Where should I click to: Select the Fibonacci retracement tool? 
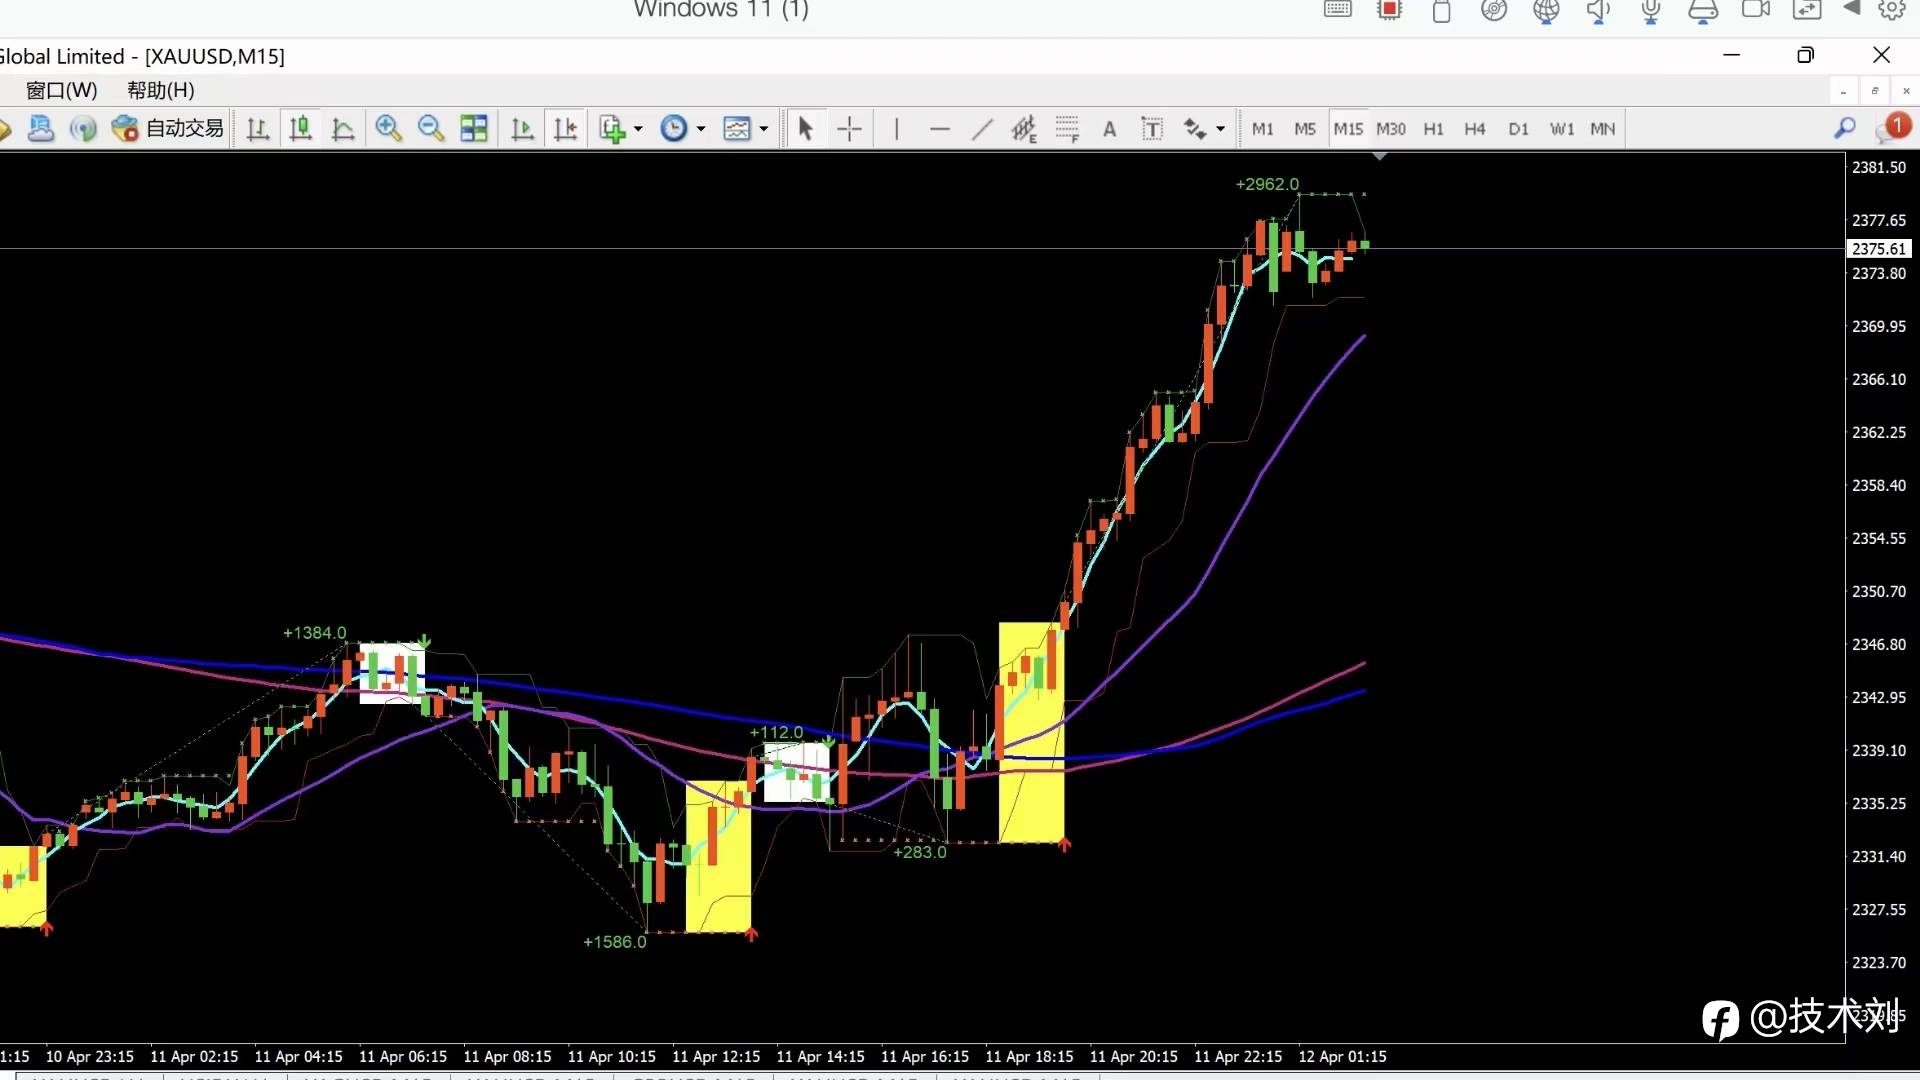1067,128
